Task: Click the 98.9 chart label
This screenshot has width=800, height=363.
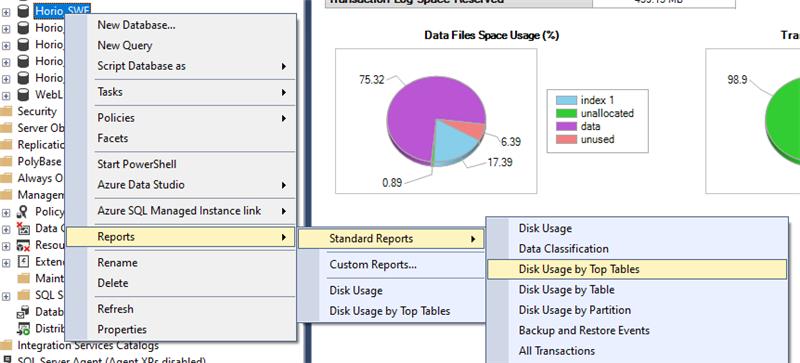Action: point(737,80)
